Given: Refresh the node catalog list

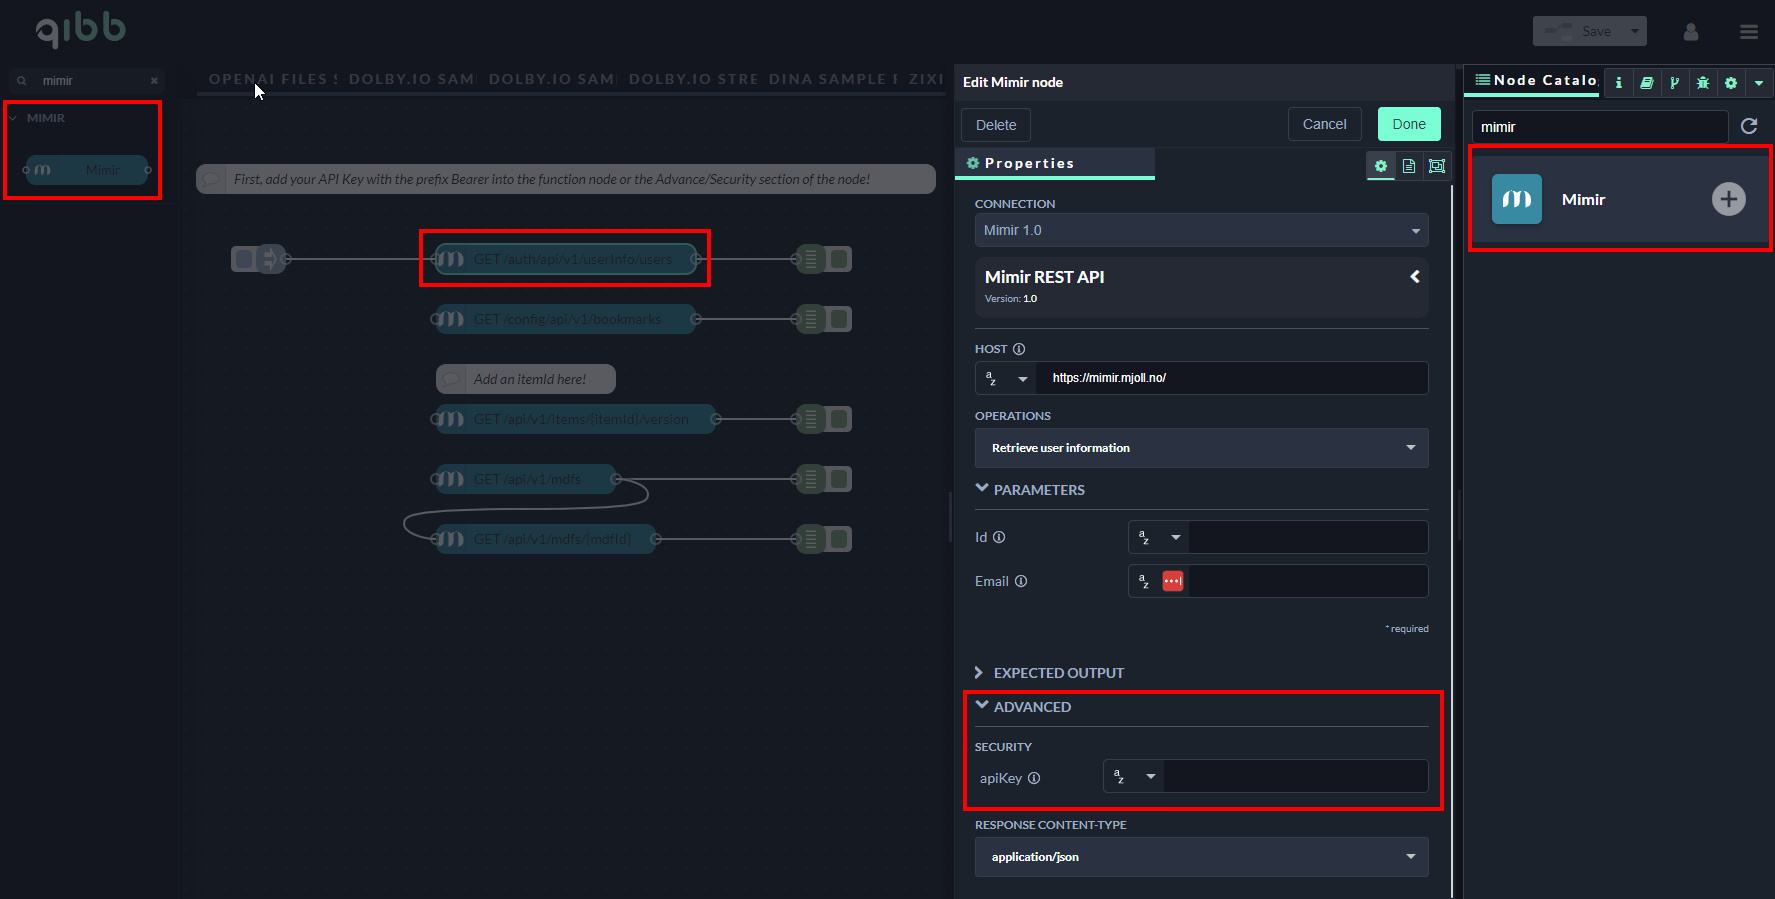Looking at the screenshot, I should (x=1749, y=126).
